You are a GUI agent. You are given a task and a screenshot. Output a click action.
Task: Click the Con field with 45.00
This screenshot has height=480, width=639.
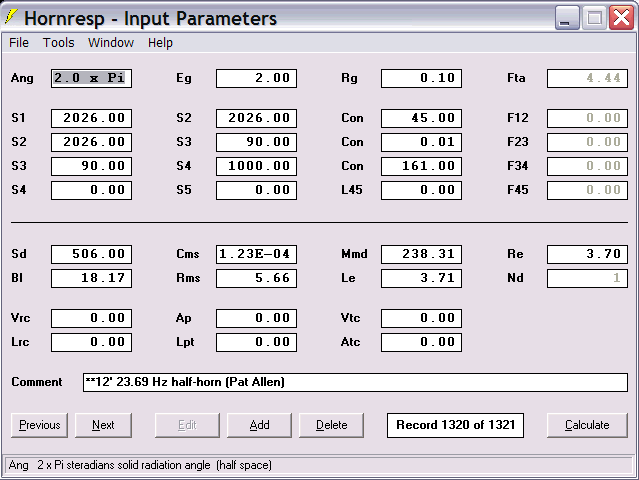tap(421, 118)
